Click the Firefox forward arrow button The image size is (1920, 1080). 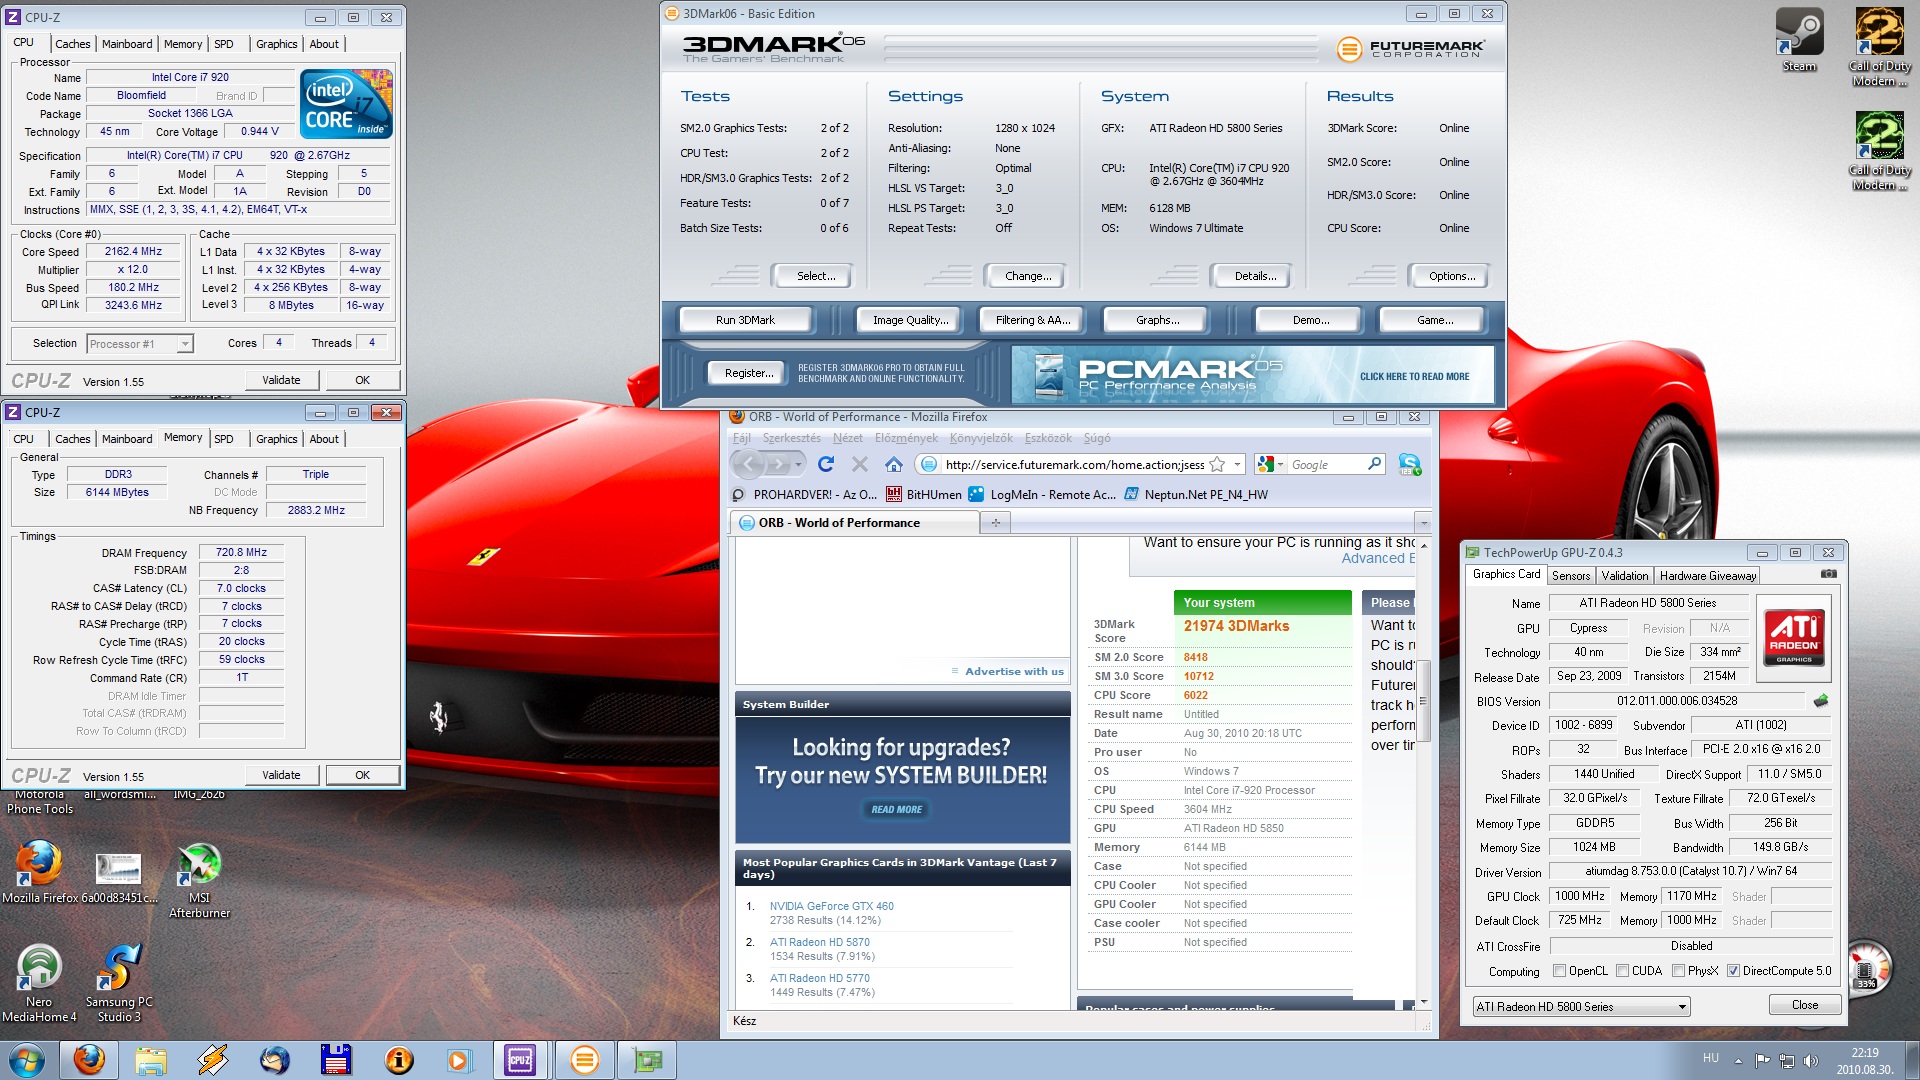[x=778, y=464]
